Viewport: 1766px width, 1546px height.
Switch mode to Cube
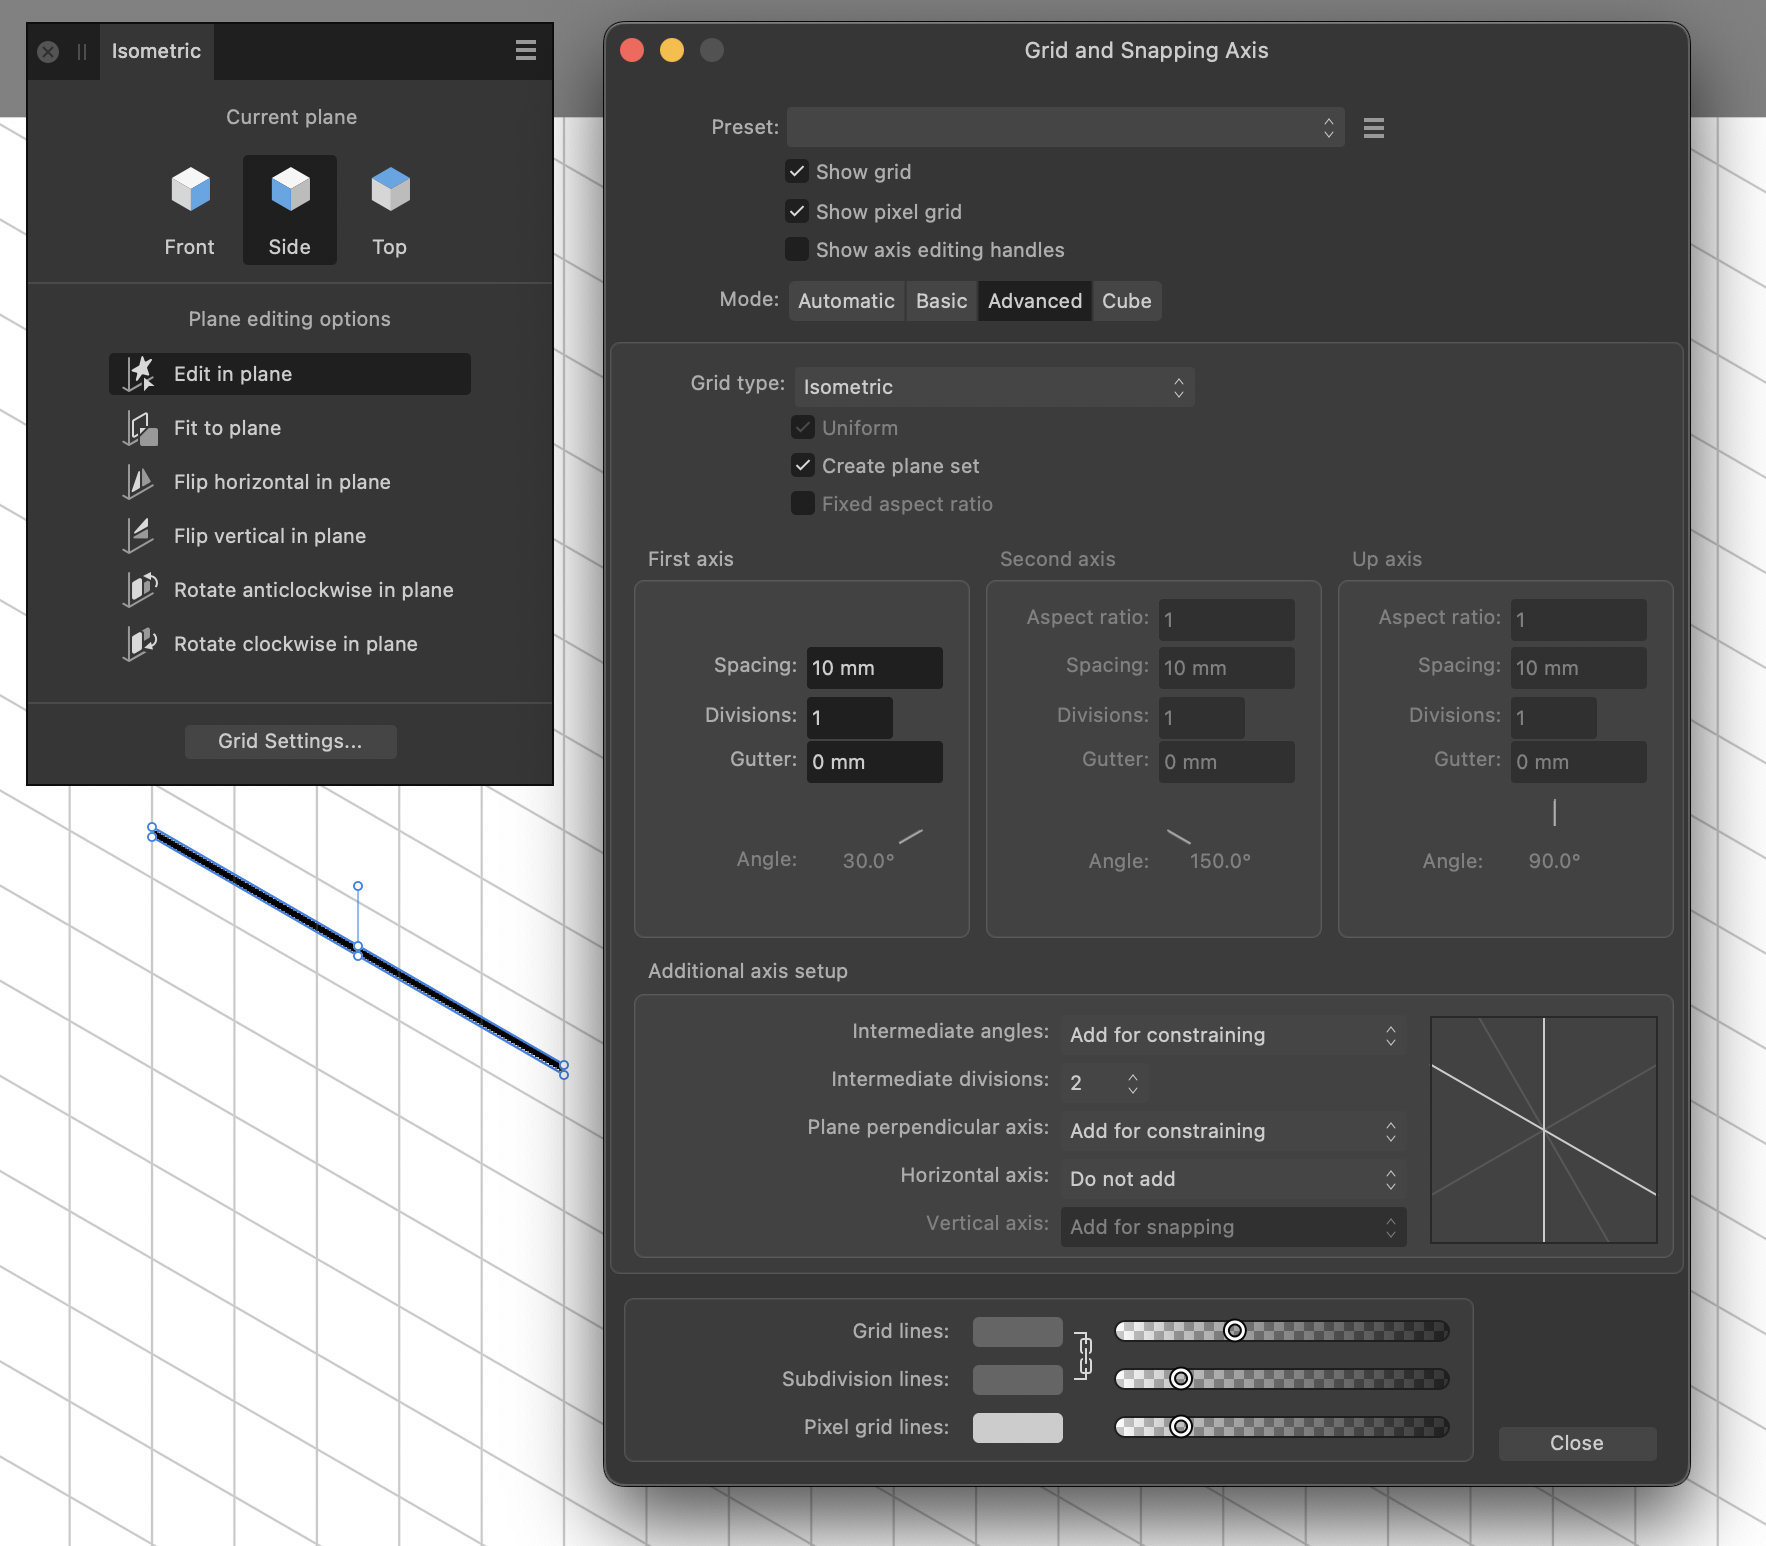[x=1127, y=301]
